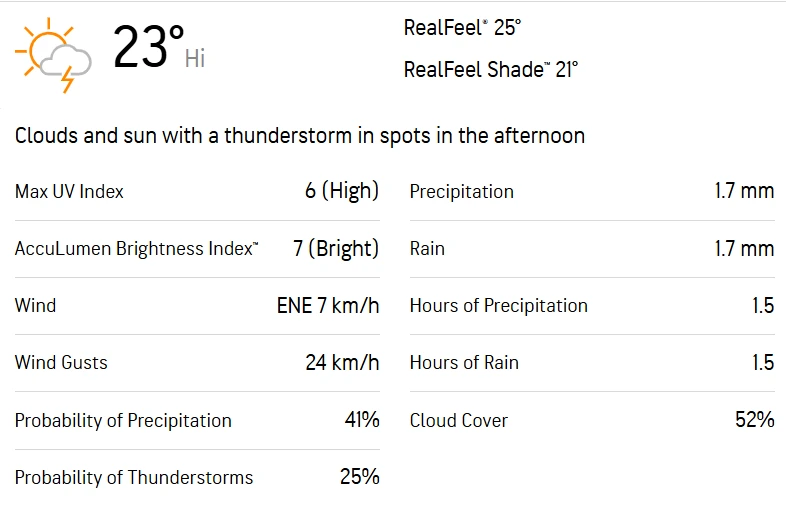Select the 41% precipitation probability value

(362, 420)
